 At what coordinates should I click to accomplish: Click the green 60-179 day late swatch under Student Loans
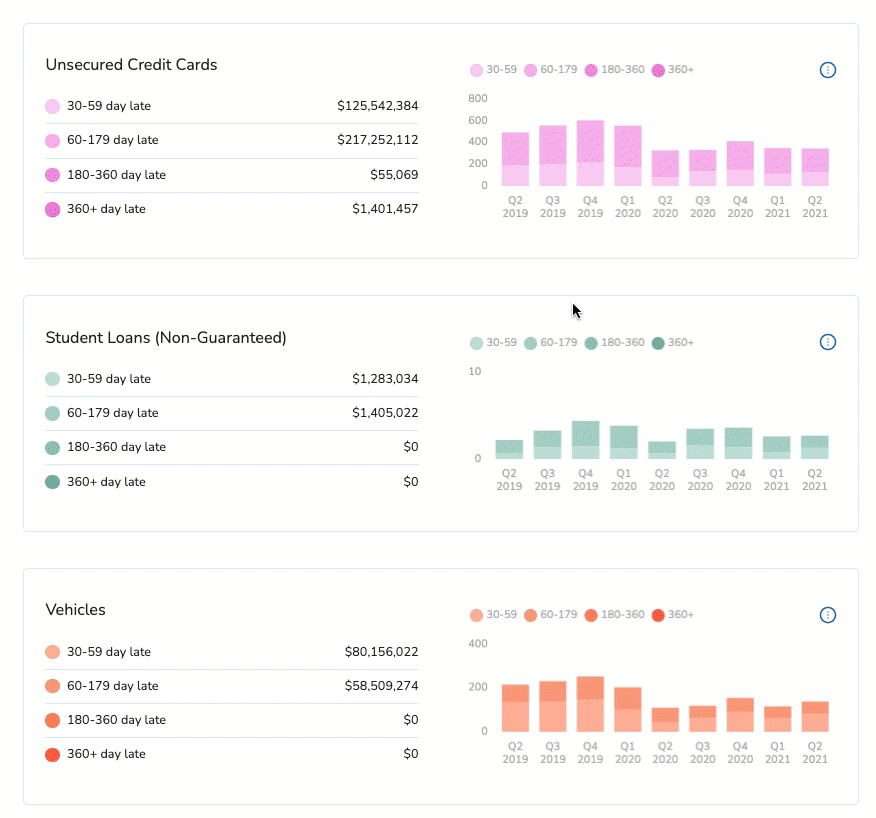(x=53, y=413)
